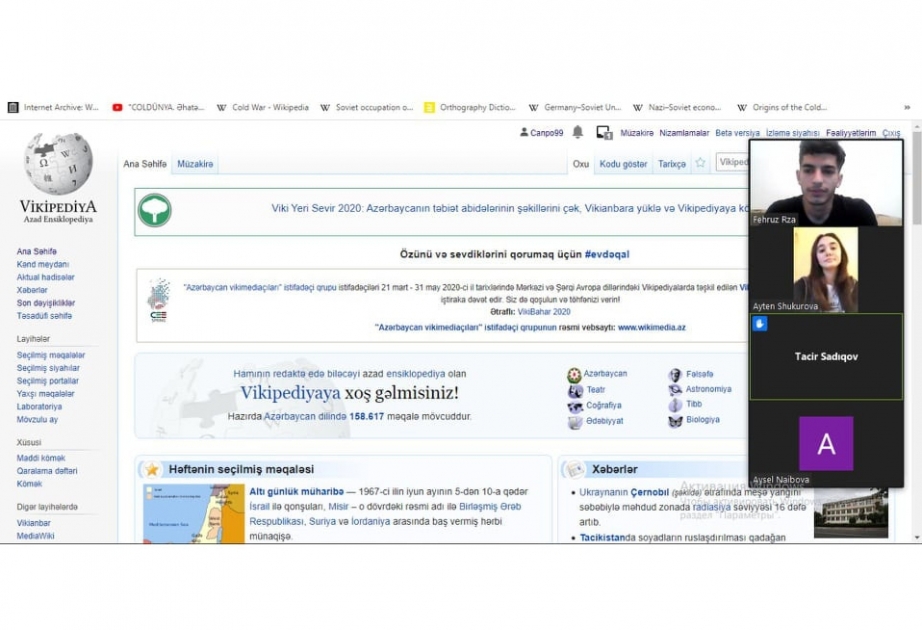This screenshot has height=630, width=922.
Task: Click the Vikipediya search field
Action: coord(733,162)
